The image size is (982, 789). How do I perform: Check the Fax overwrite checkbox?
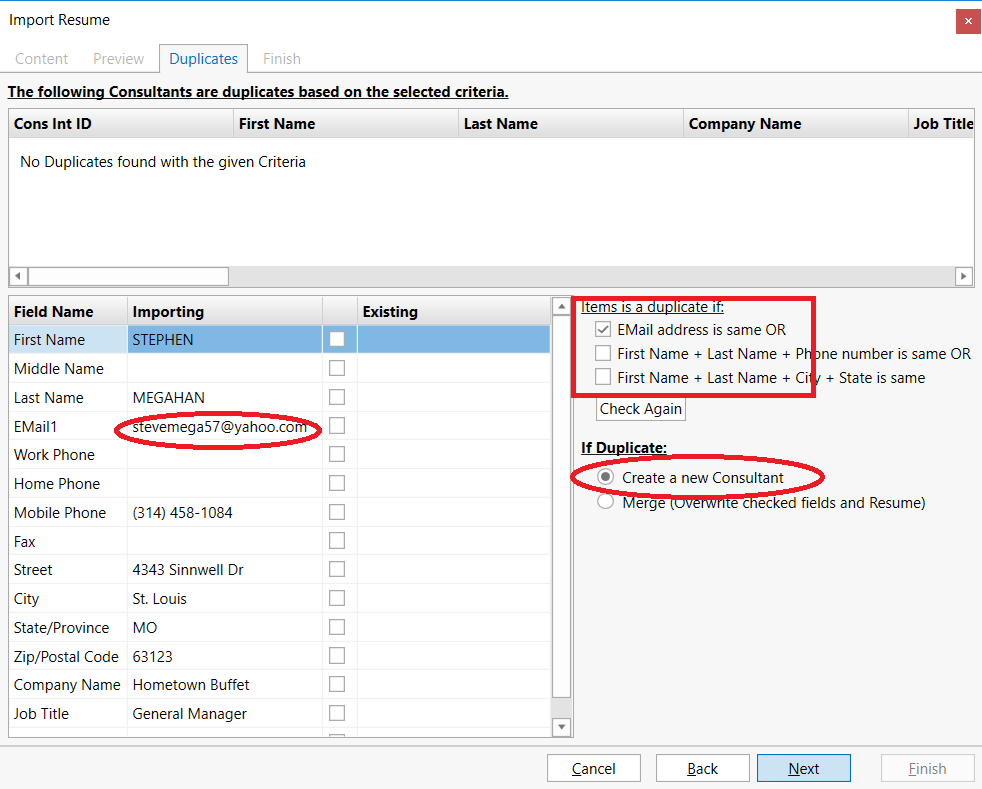(x=337, y=541)
